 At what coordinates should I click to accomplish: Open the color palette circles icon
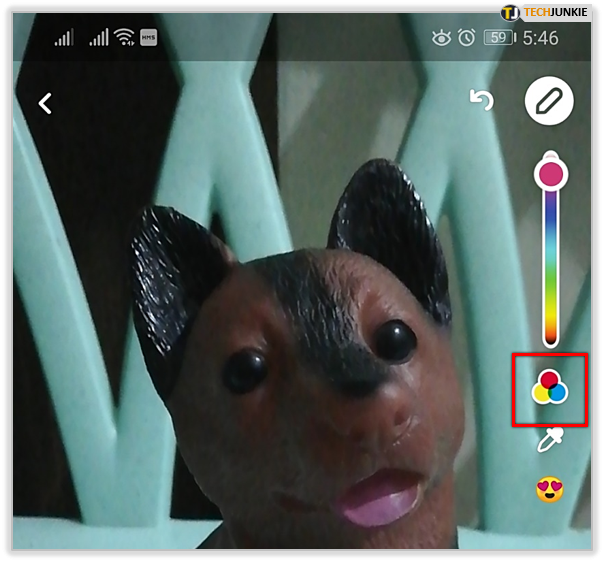click(549, 389)
